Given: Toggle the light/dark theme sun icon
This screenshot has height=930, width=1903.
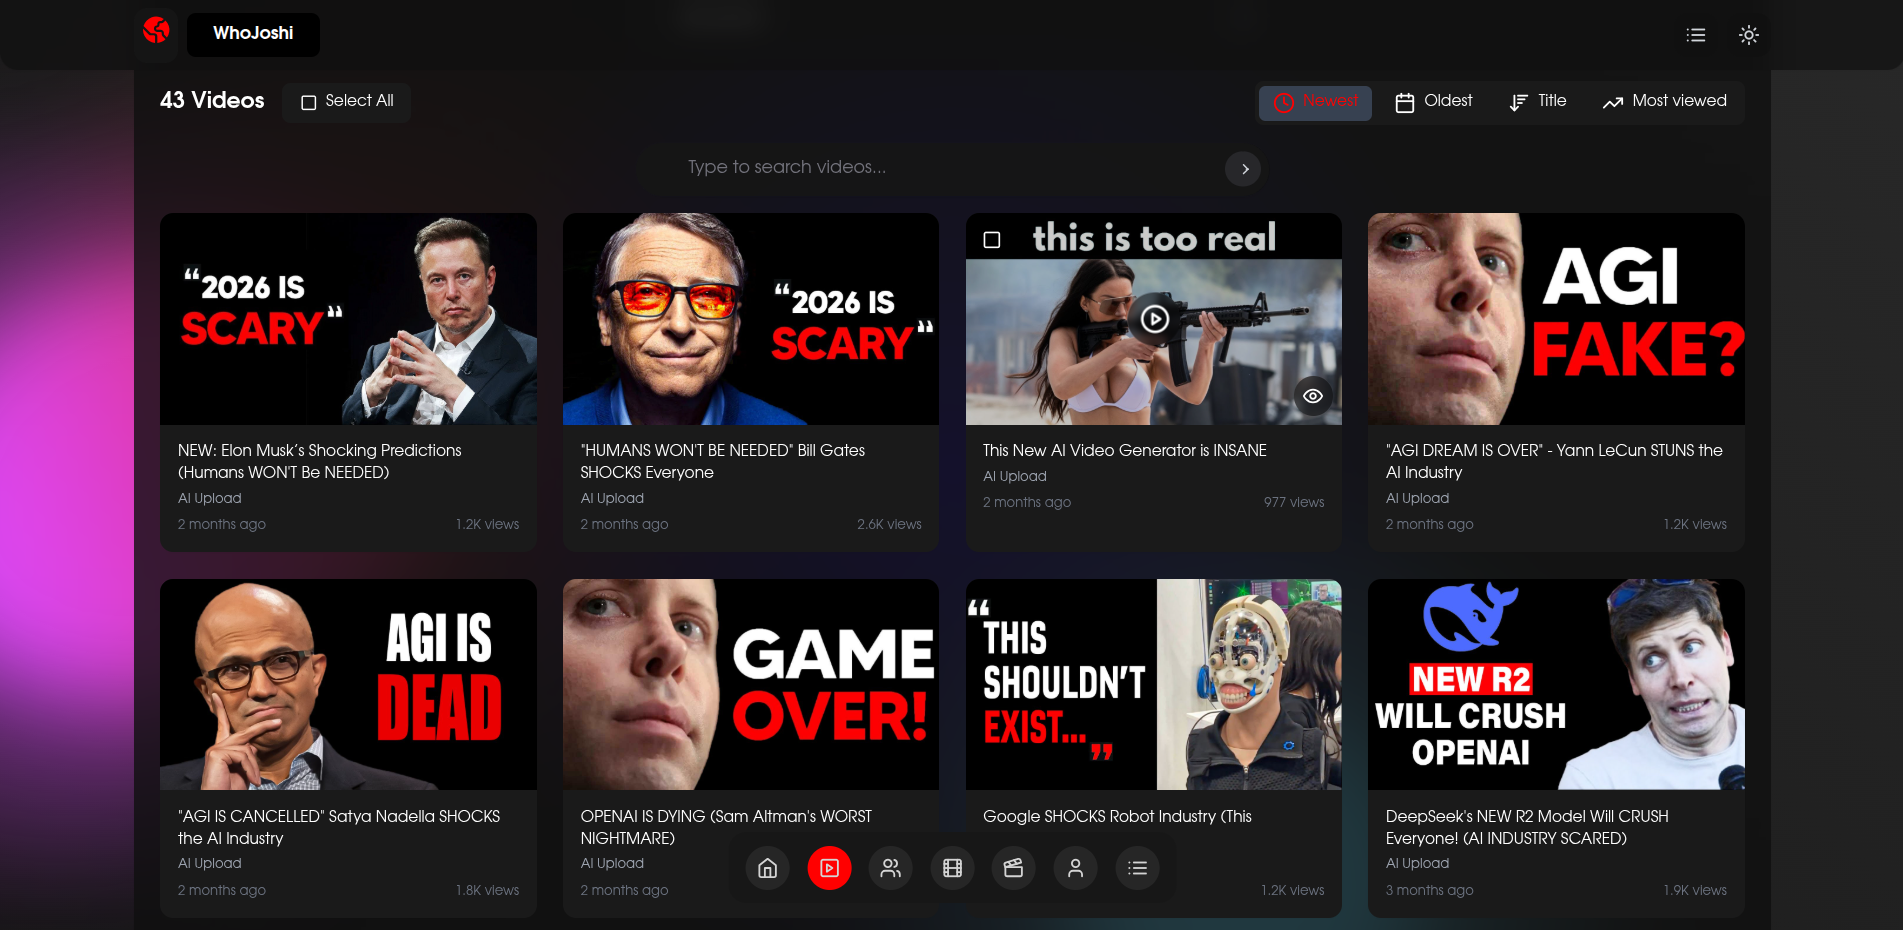Looking at the screenshot, I should click(x=1749, y=35).
